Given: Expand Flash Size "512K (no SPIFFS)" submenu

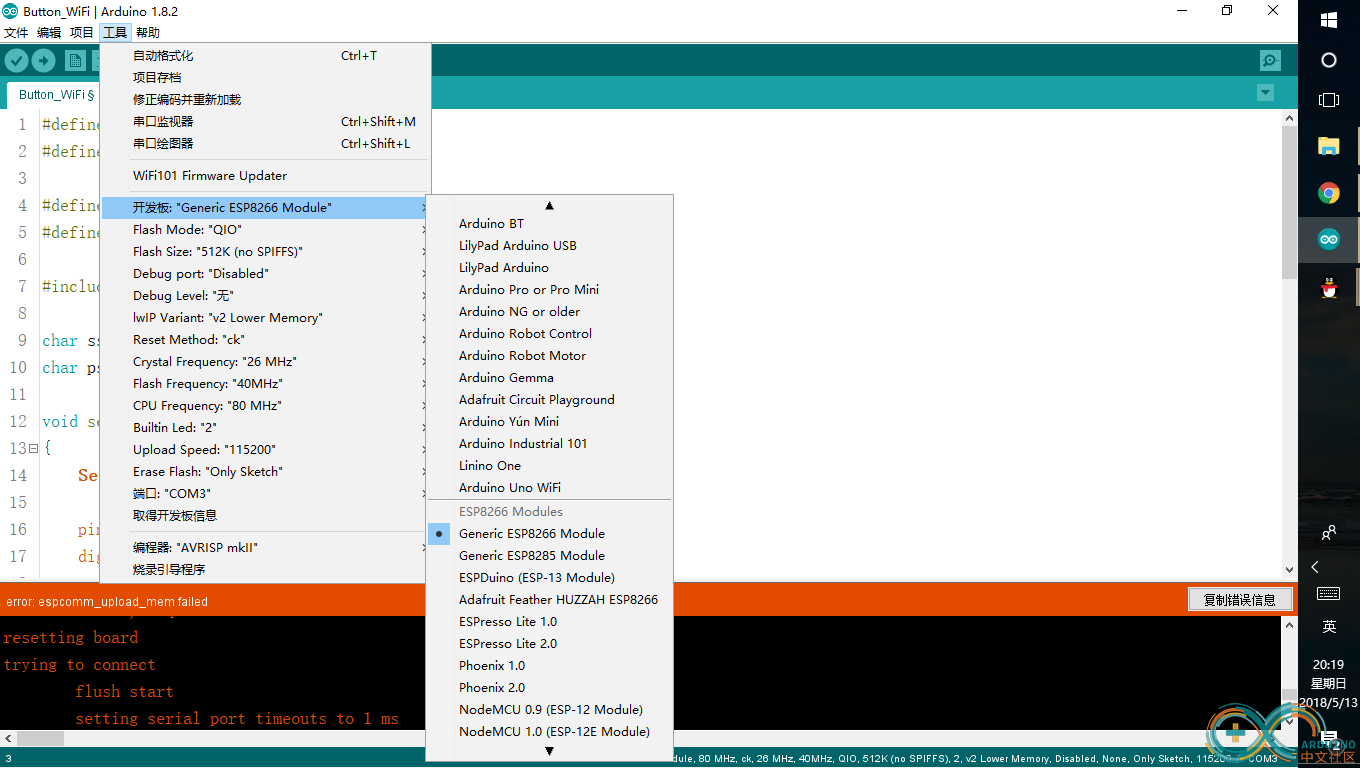Looking at the screenshot, I should pyautogui.click(x=266, y=252).
